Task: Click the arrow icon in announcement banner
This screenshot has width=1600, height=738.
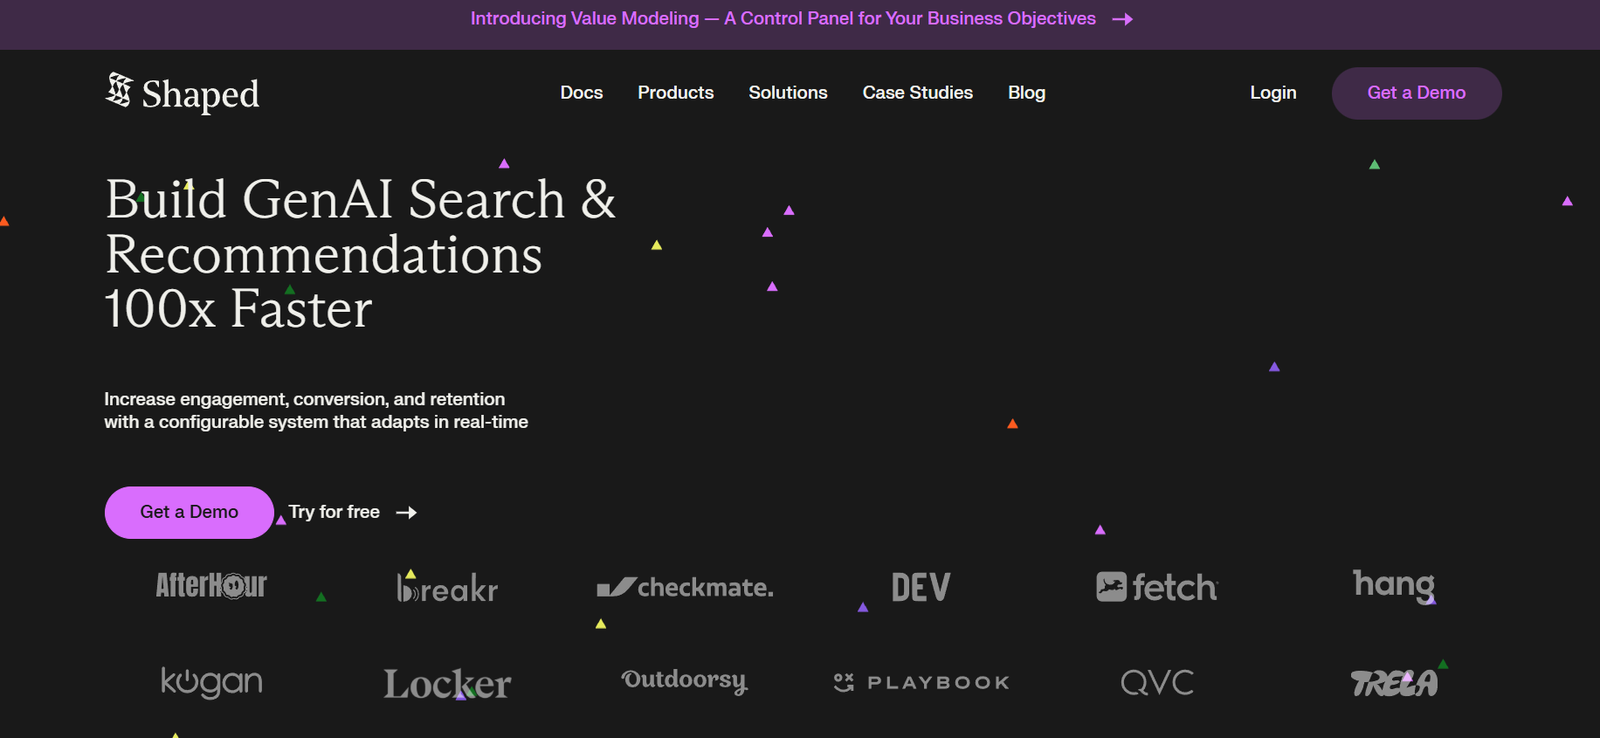Action: 1122,19
